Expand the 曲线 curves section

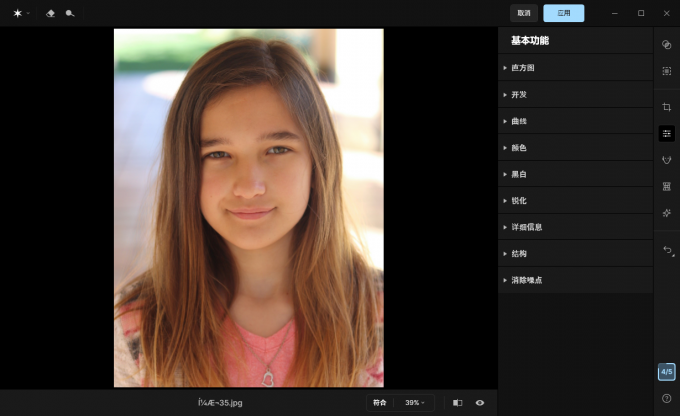(x=575, y=121)
